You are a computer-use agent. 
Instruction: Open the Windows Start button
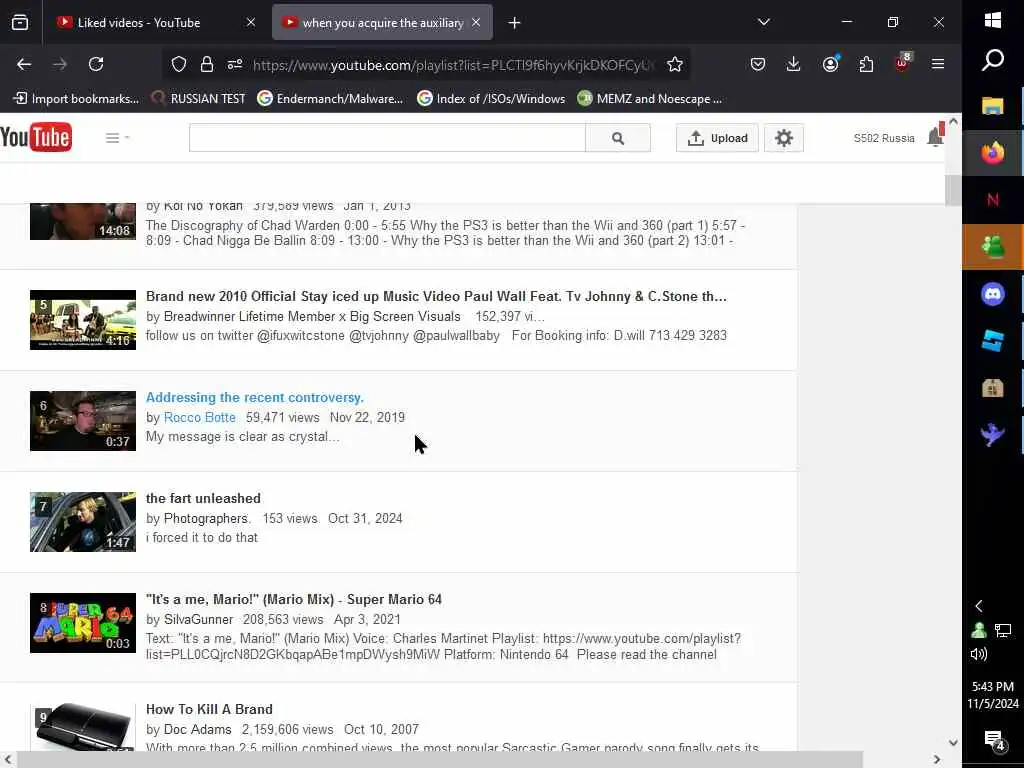[993, 20]
